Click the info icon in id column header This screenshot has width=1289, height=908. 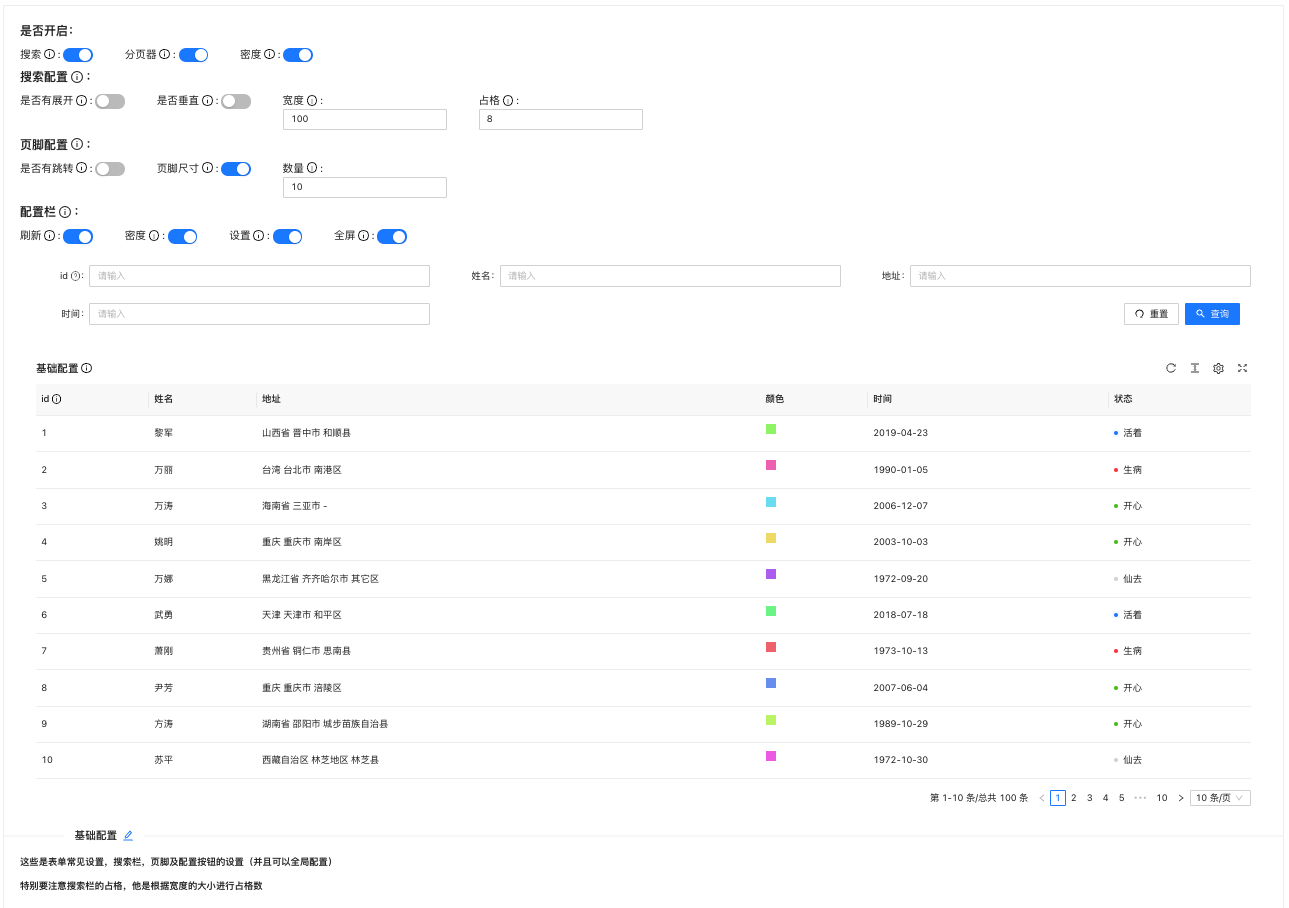[57, 399]
